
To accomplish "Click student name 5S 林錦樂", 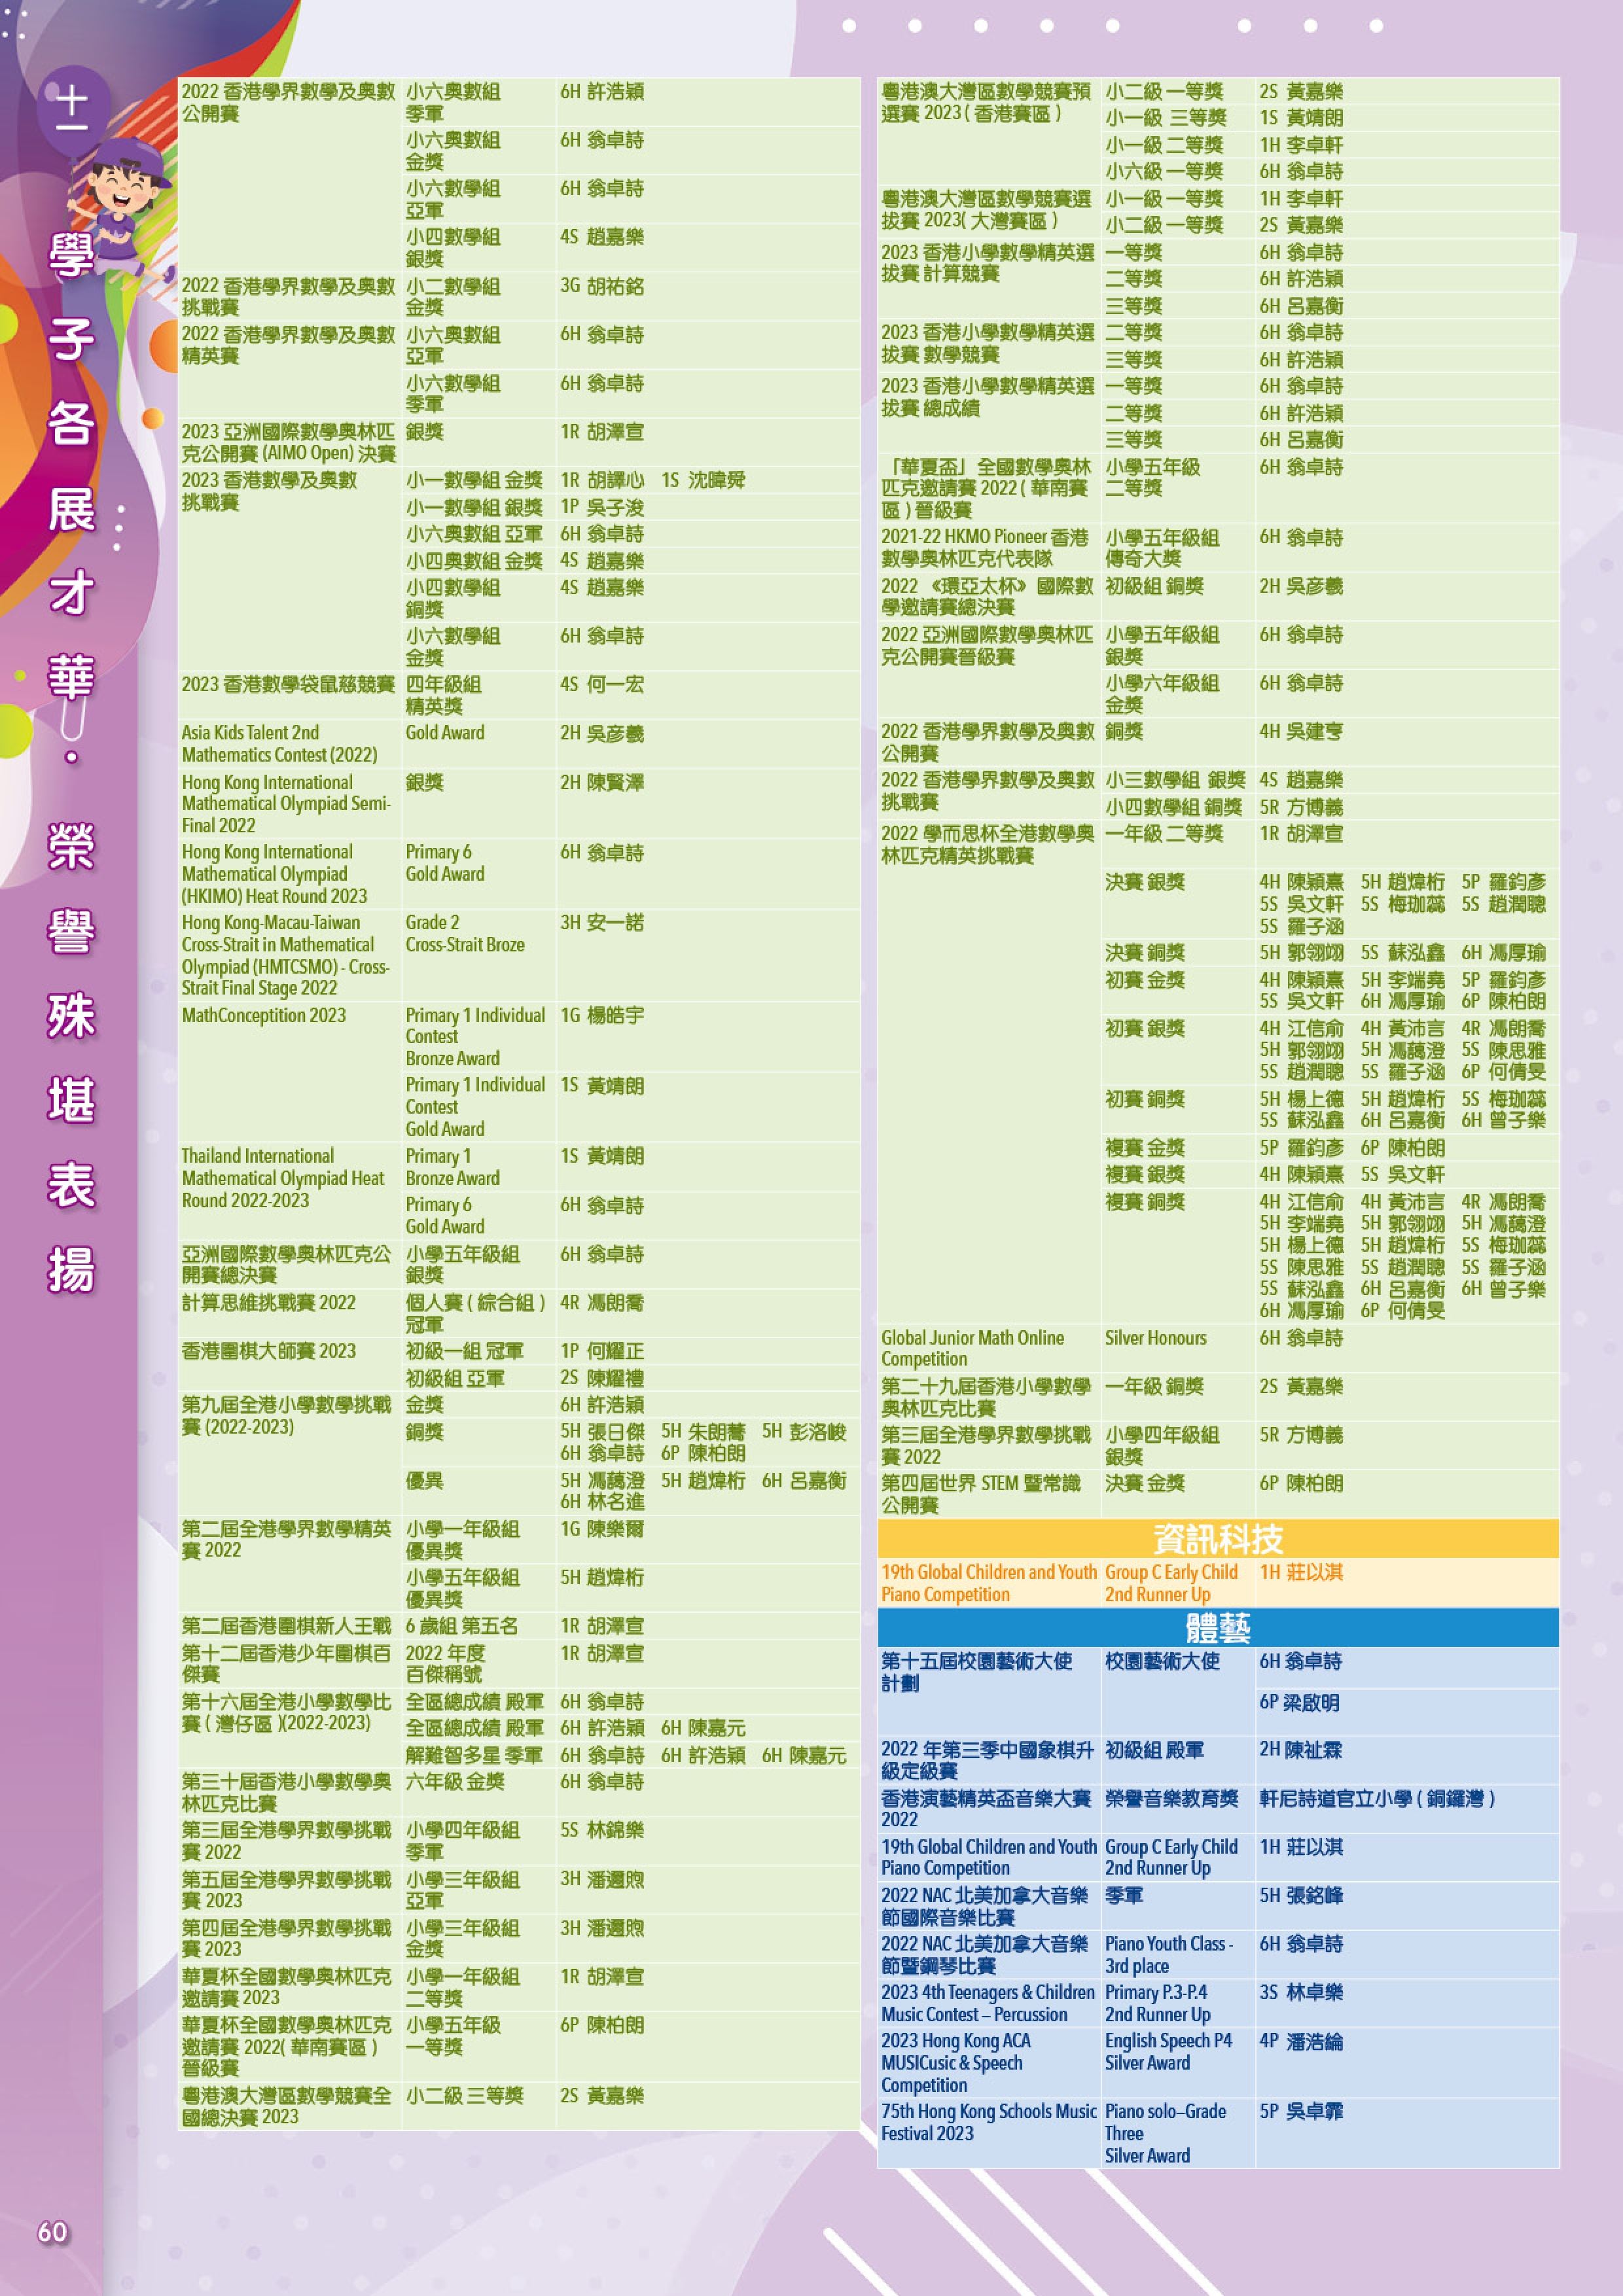I will pos(601,1831).
